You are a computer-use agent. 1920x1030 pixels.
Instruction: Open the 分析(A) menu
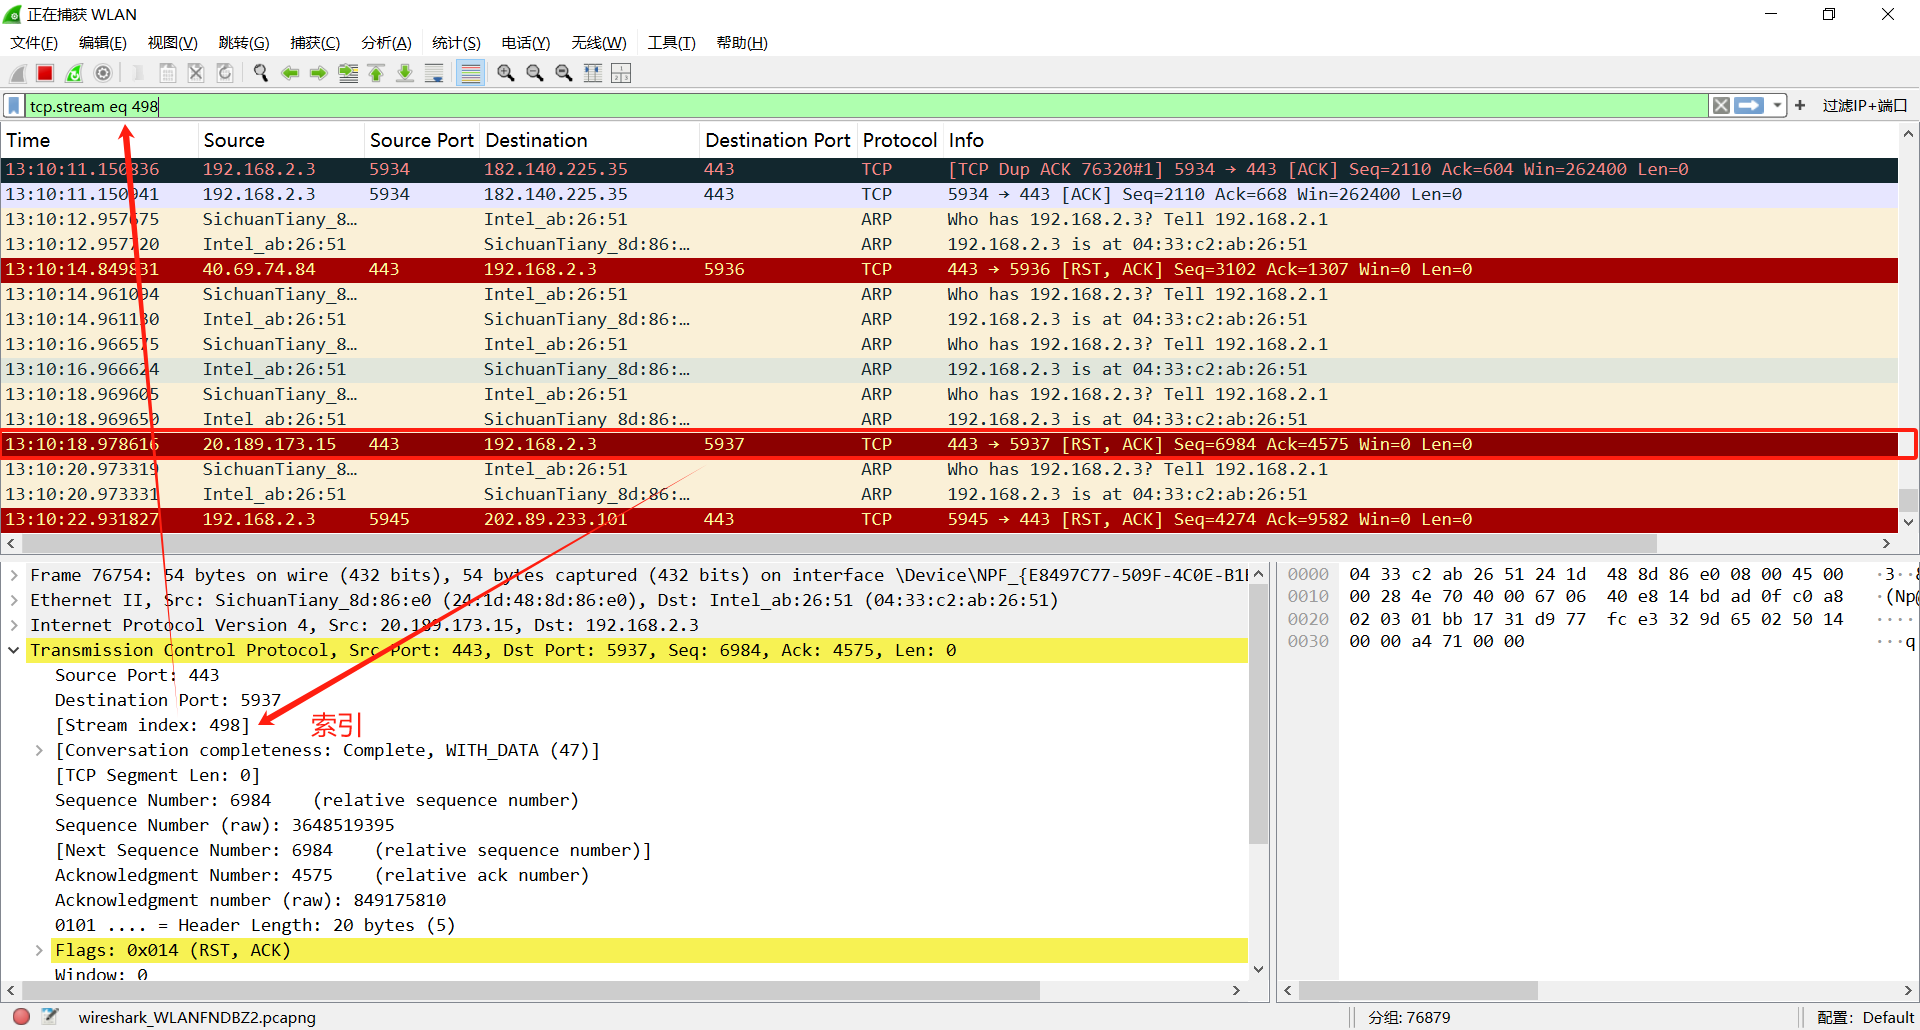pos(386,43)
